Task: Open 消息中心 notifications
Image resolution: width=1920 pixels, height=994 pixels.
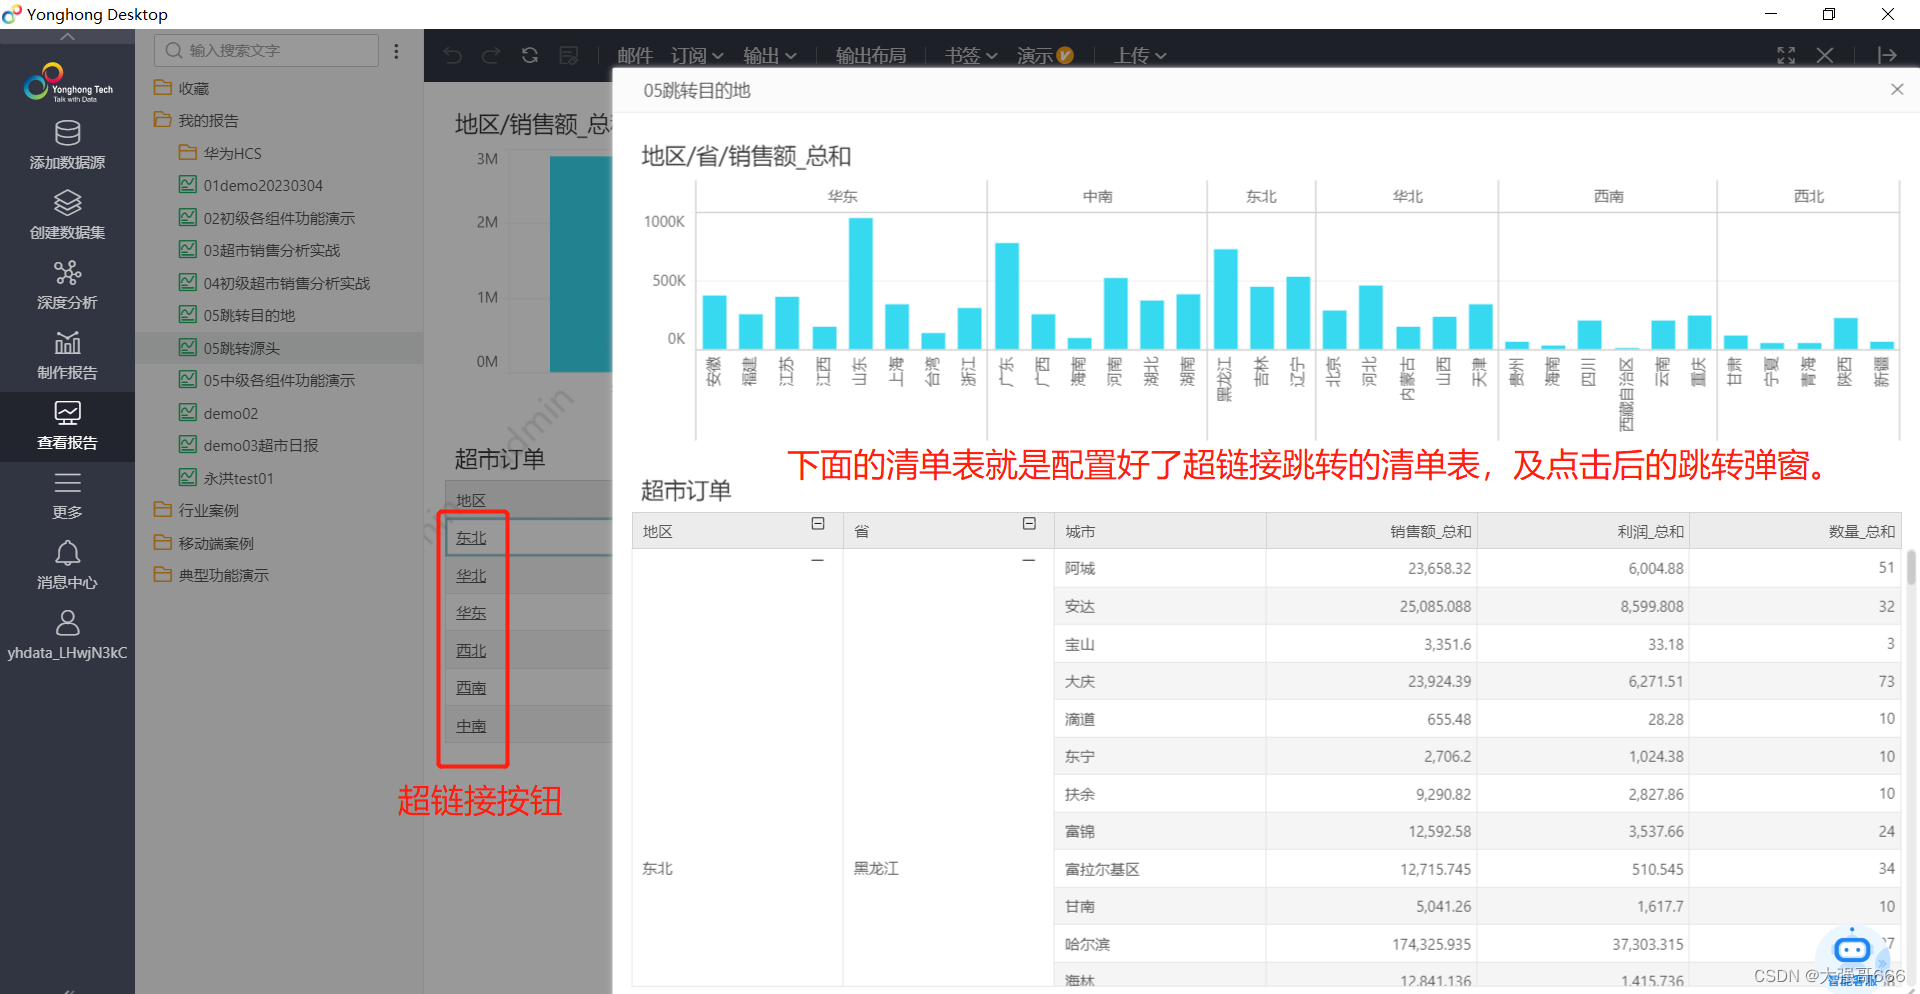Action: (67, 565)
